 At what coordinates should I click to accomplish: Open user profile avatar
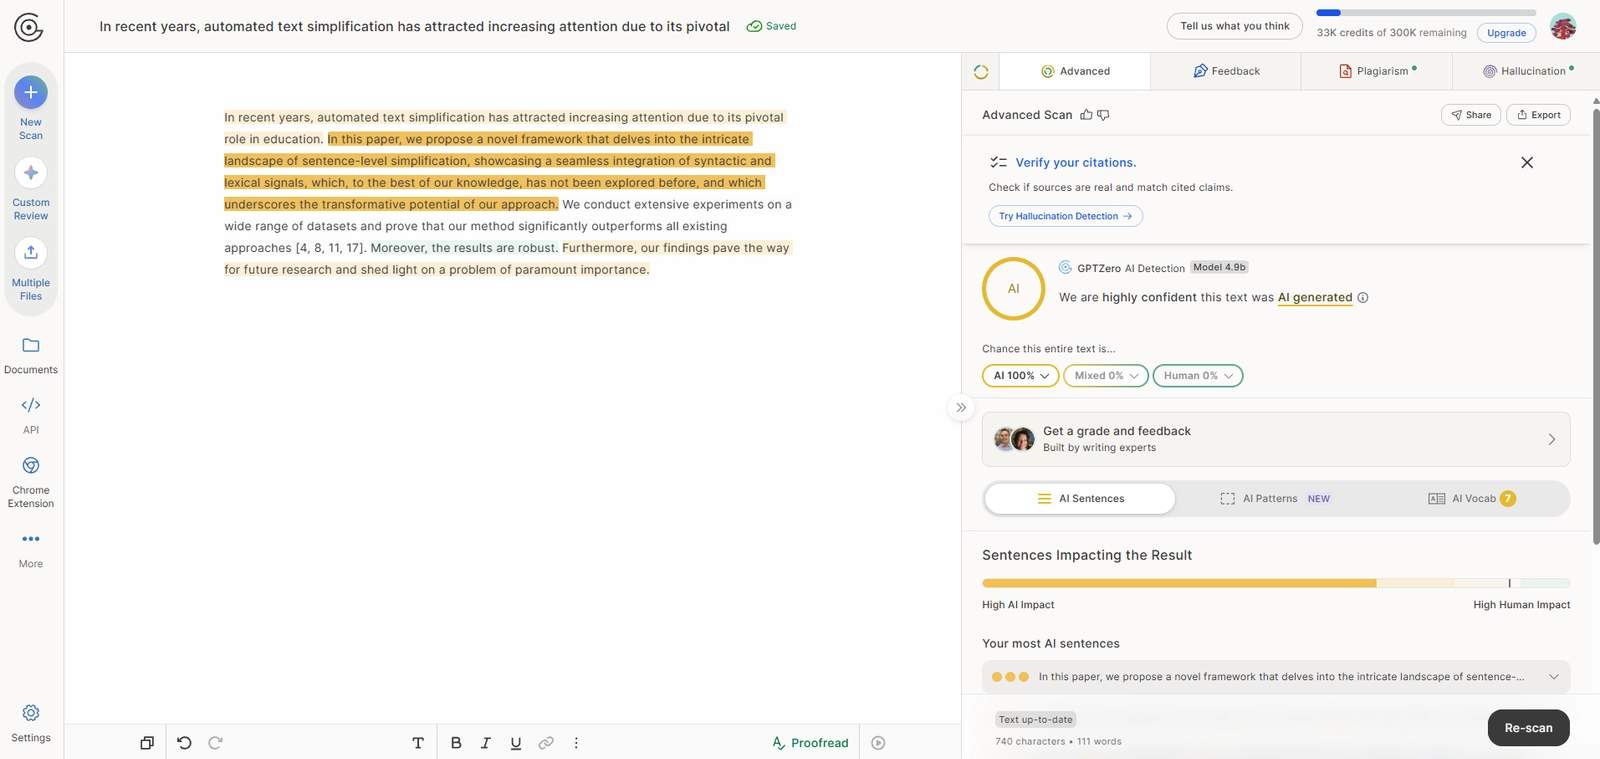pos(1563,27)
